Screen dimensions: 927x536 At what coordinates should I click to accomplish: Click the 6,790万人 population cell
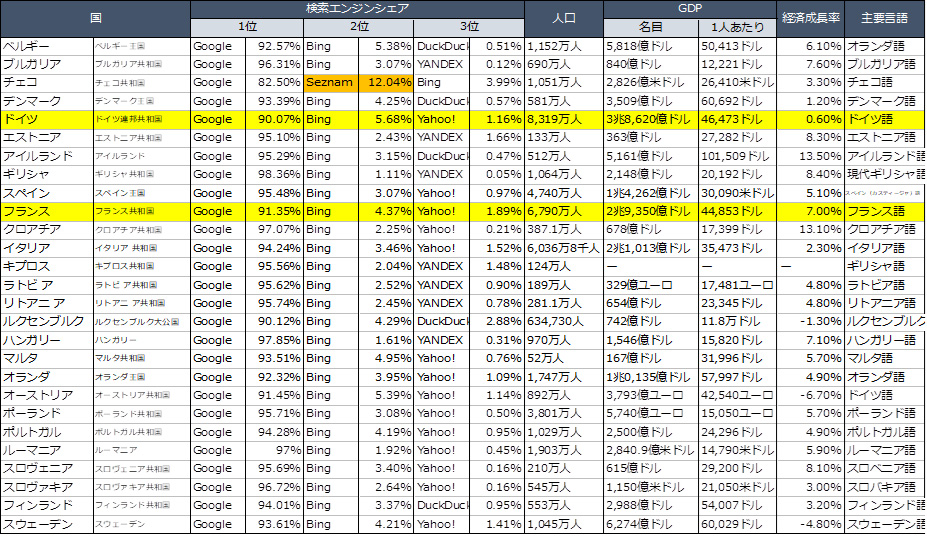[x=564, y=211]
